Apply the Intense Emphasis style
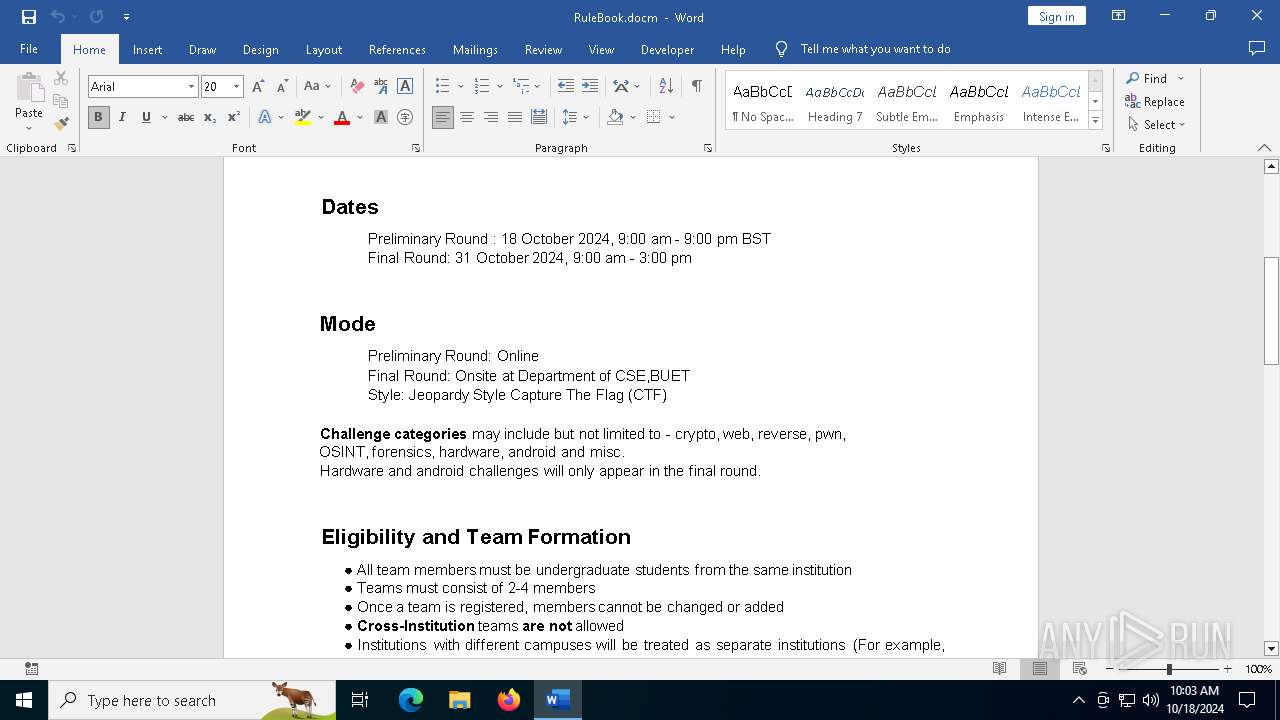This screenshot has width=1280, height=720. (x=1051, y=102)
